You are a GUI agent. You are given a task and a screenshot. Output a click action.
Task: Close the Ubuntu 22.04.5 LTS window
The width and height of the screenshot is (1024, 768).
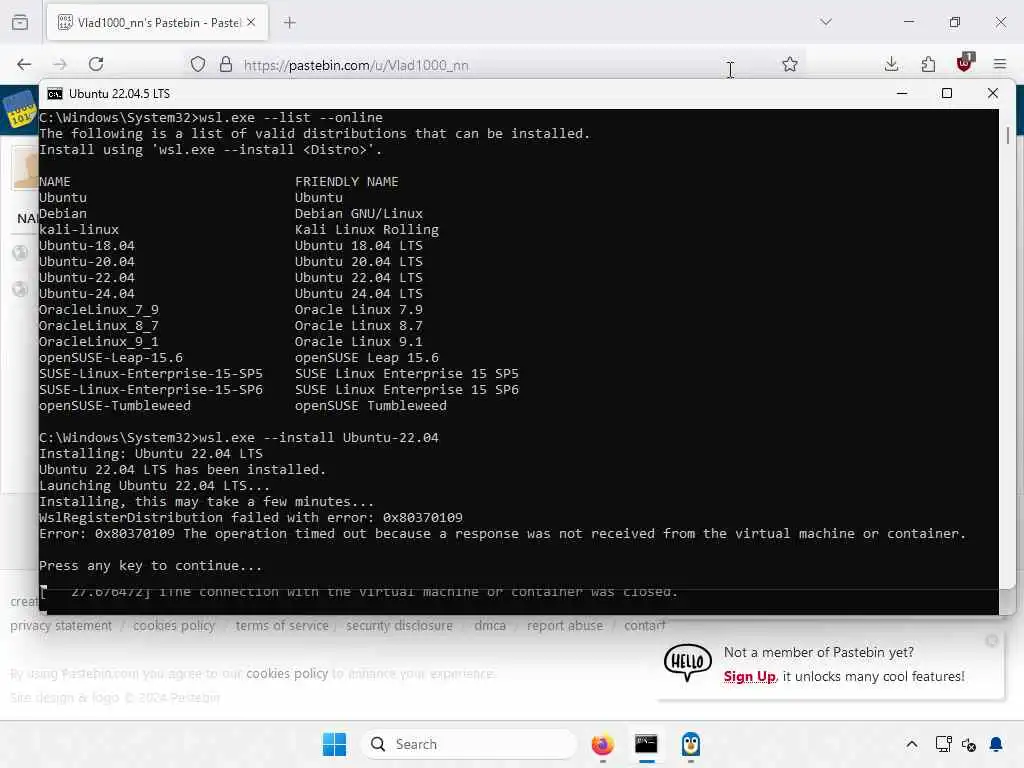(x=993, y=93)
